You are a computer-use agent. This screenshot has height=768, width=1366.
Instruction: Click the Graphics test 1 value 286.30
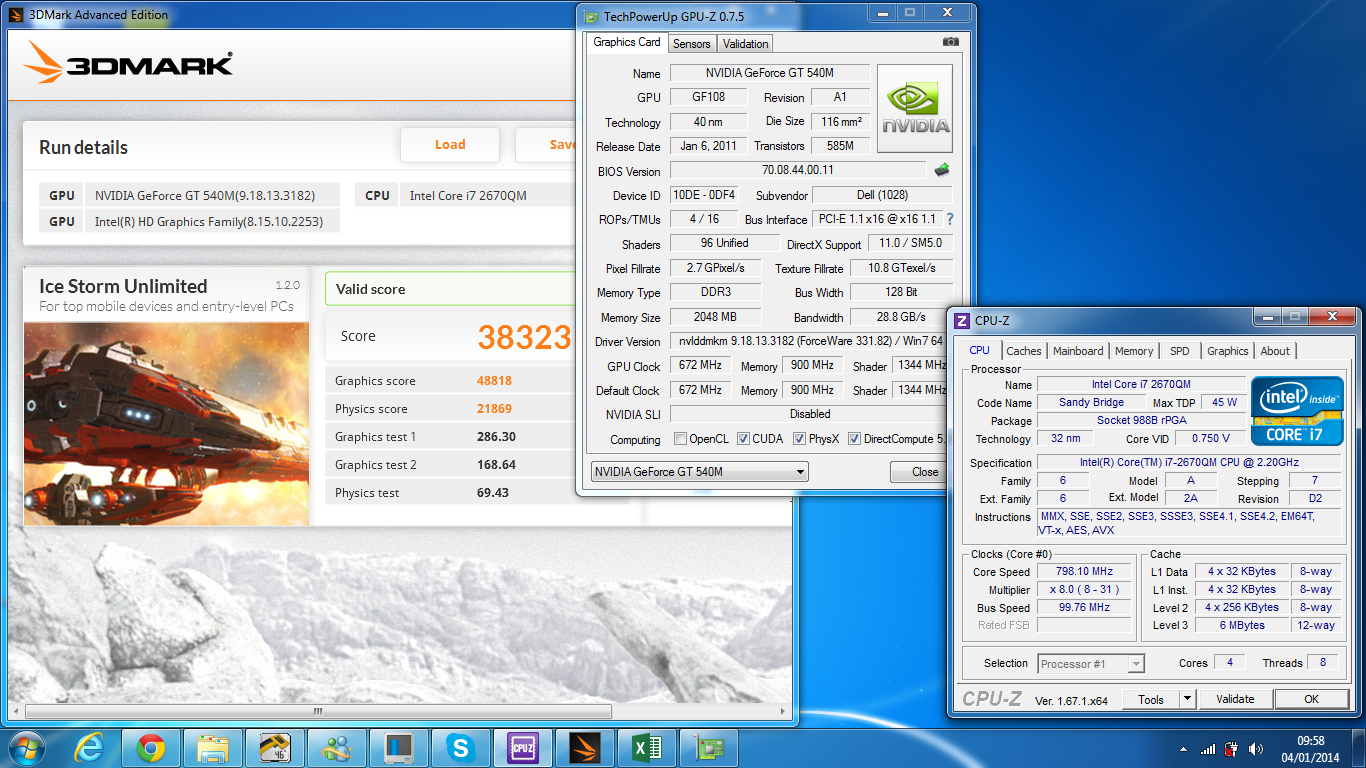point(496,437)
